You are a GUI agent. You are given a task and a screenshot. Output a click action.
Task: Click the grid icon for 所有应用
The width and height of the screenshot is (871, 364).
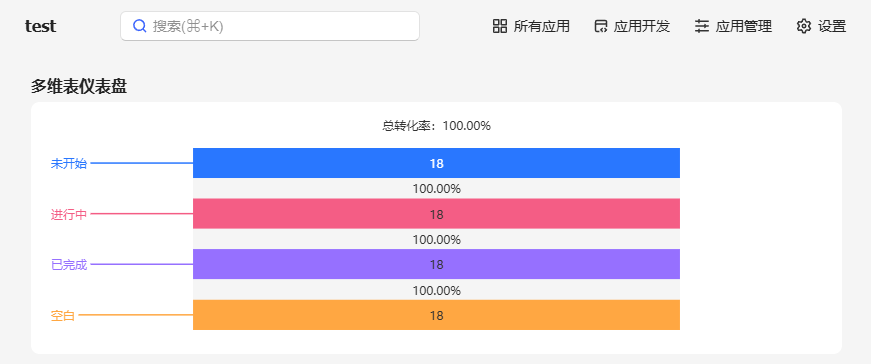(500, 26)
